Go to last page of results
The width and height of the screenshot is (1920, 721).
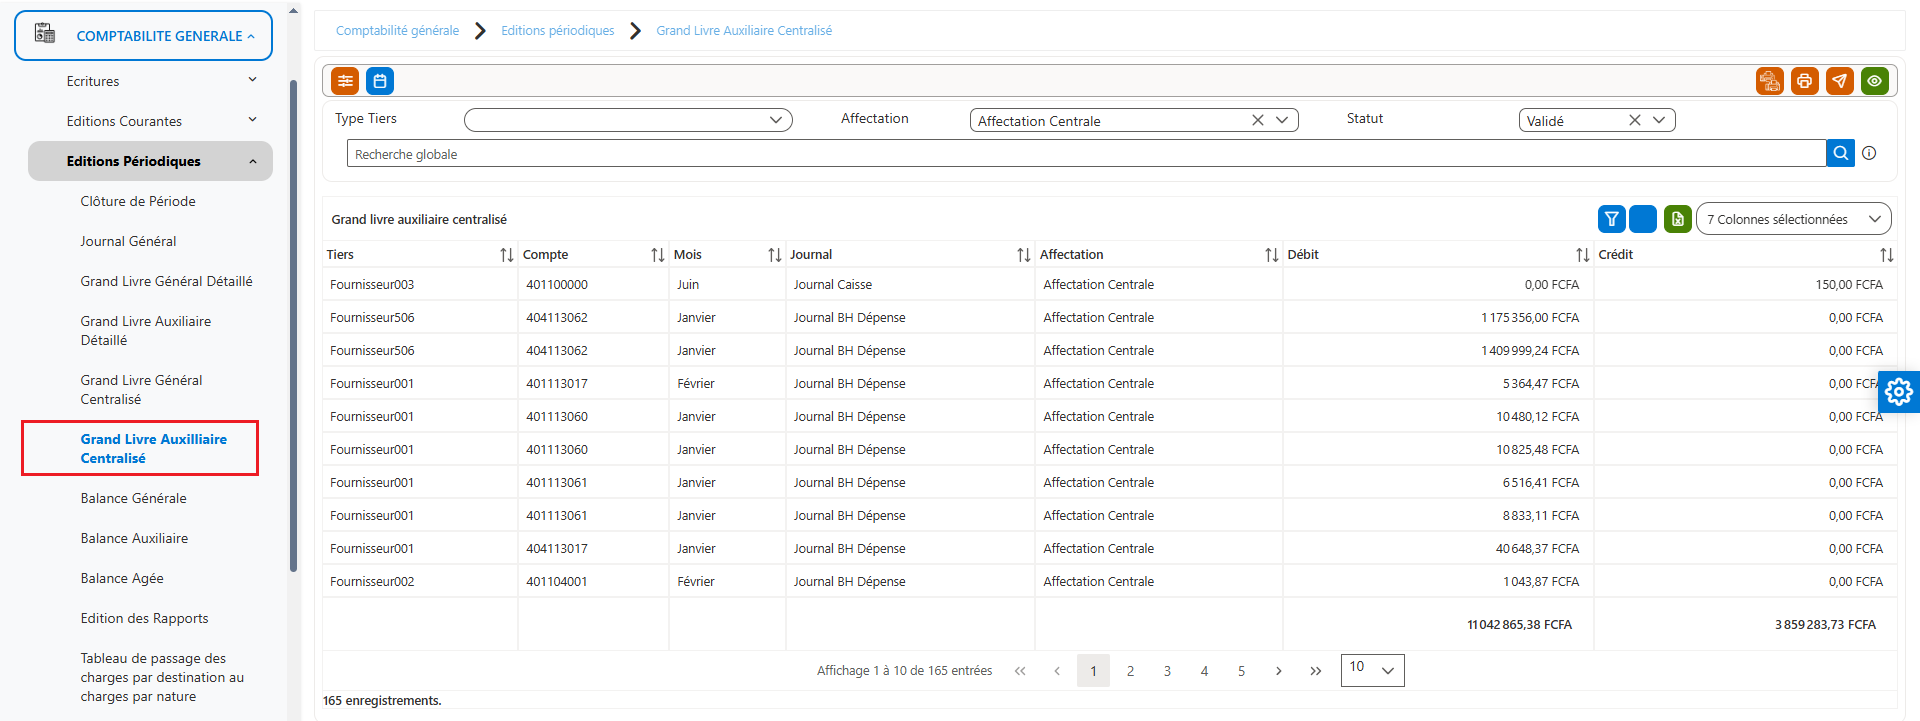(1316, 671)
